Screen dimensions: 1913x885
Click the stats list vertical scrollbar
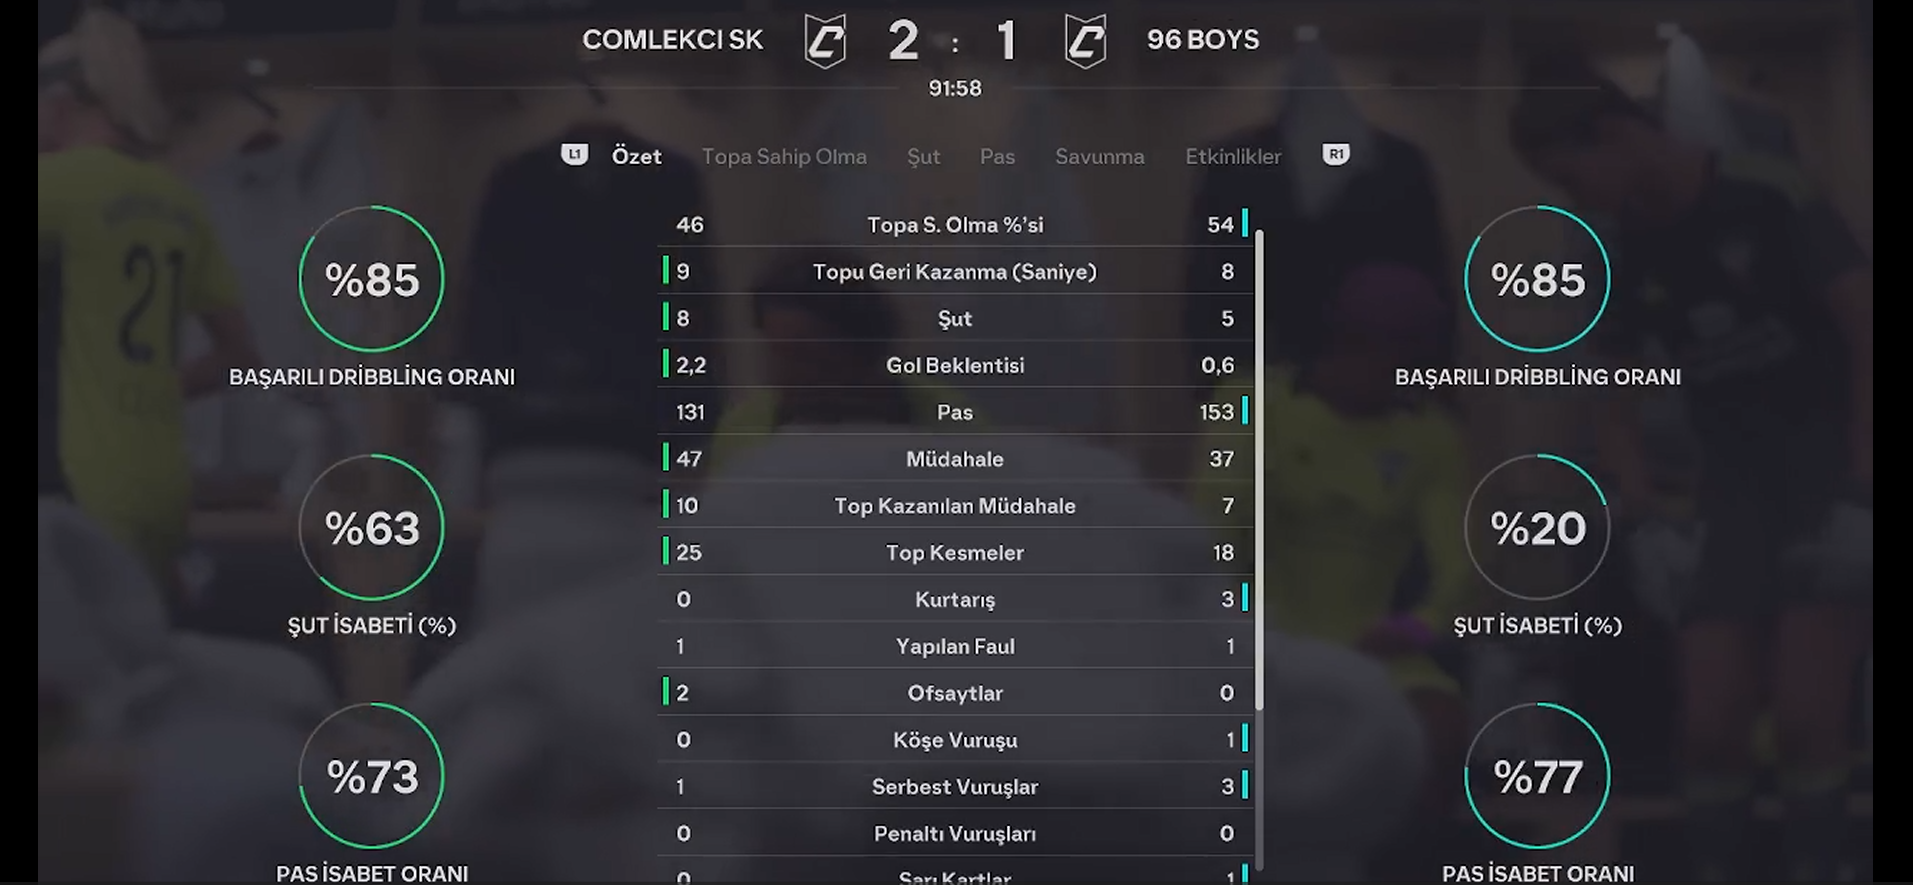1259,470
